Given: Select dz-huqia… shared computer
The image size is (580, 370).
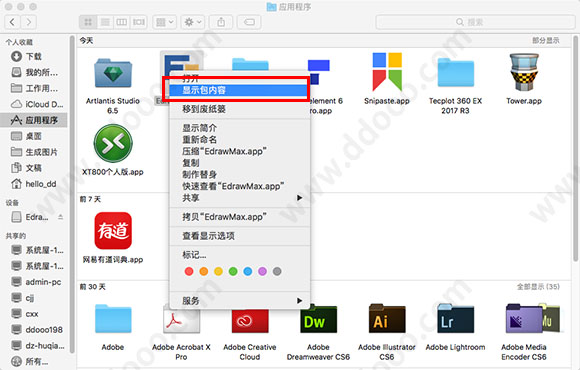Looking at the screenshot, I should pos(33,346).
